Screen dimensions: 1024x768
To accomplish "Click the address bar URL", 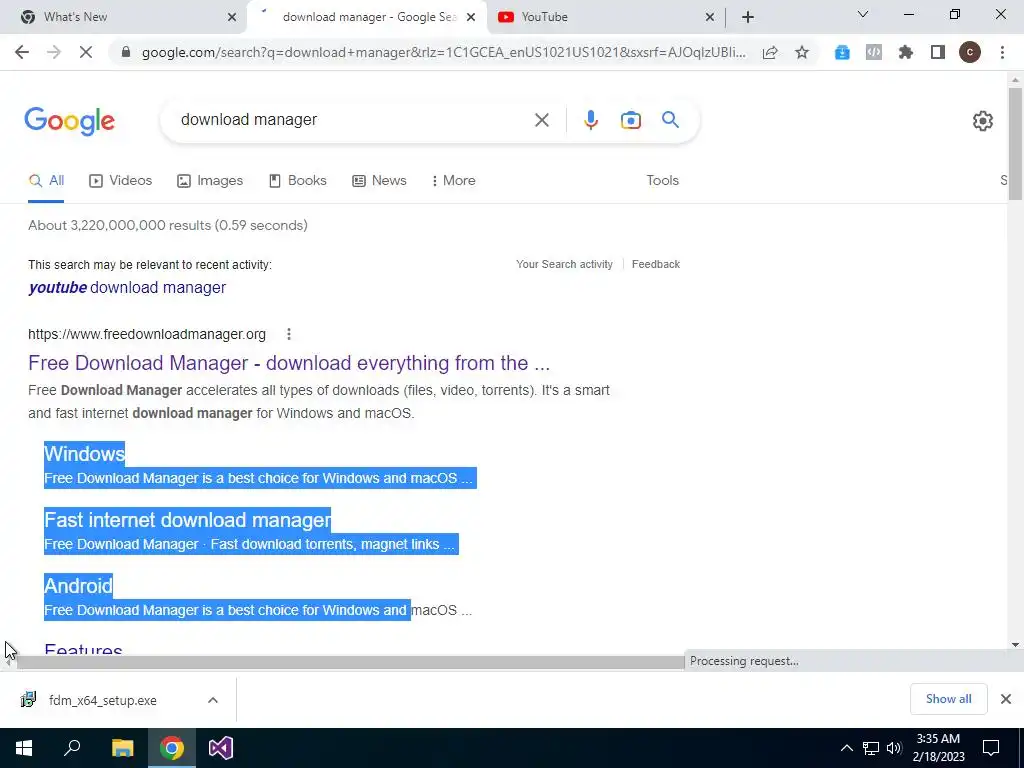I will coord(443,52).
